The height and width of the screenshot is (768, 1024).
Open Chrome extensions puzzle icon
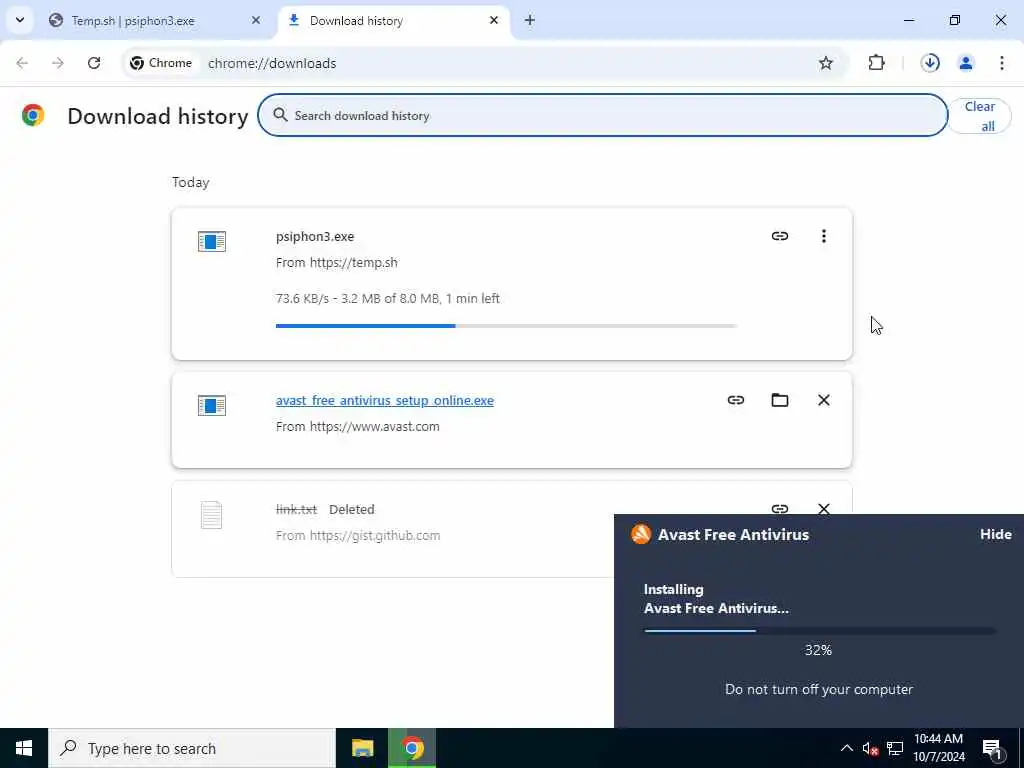[876, 63]
